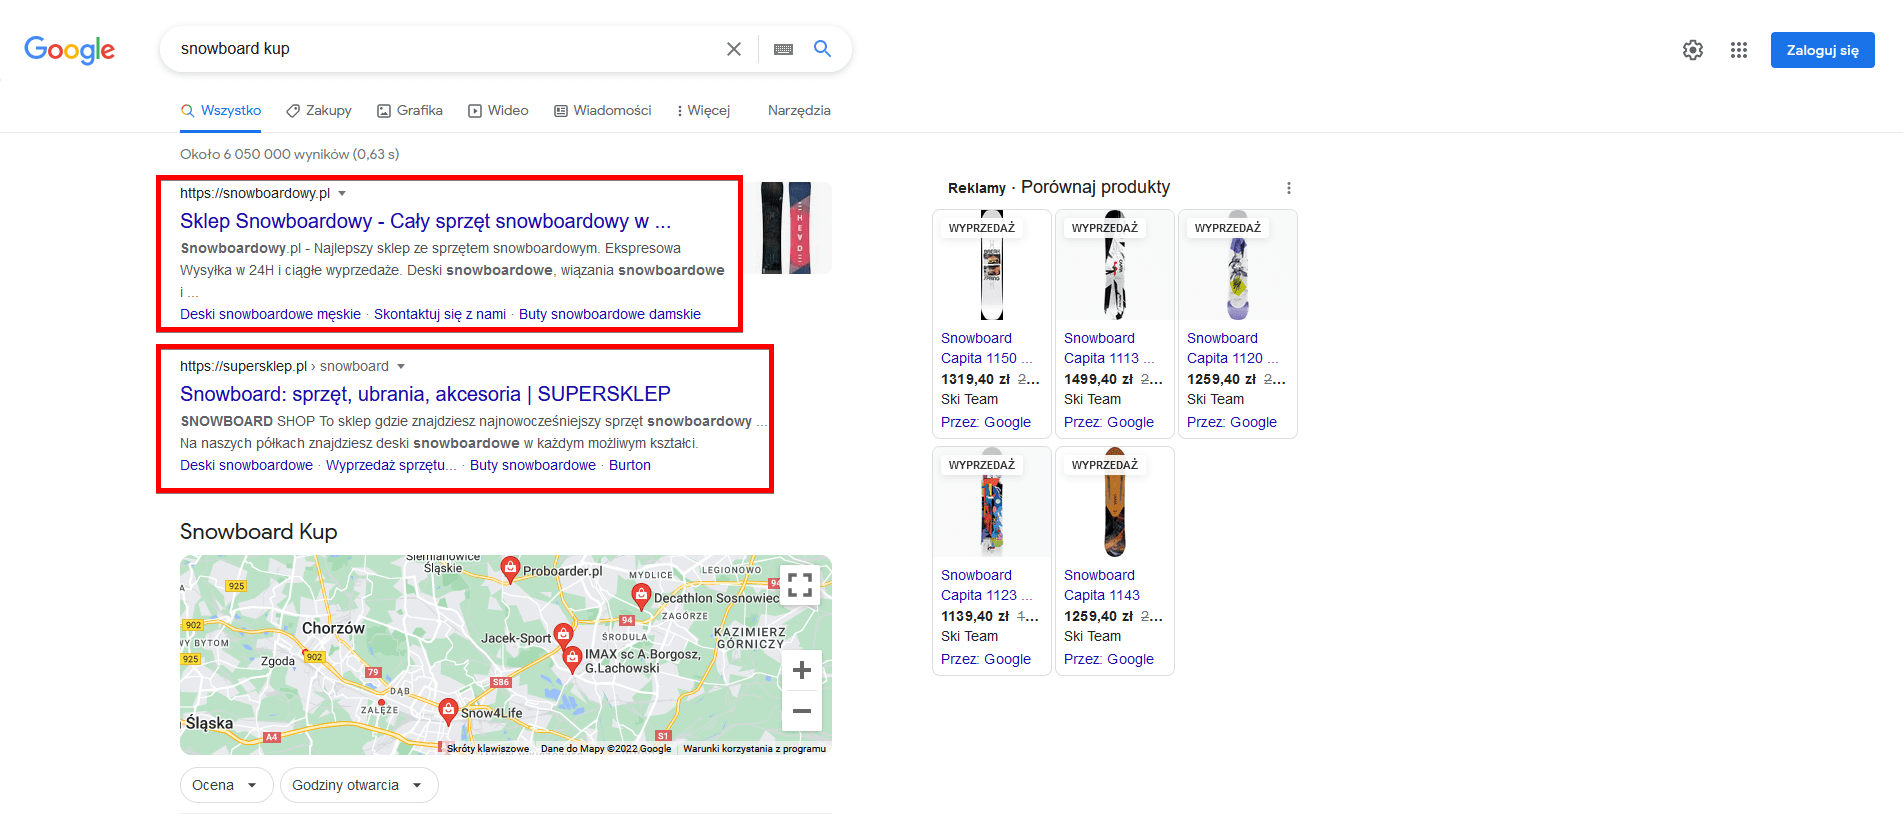Open Warunki korzystania z programu map link

point(754,749)
